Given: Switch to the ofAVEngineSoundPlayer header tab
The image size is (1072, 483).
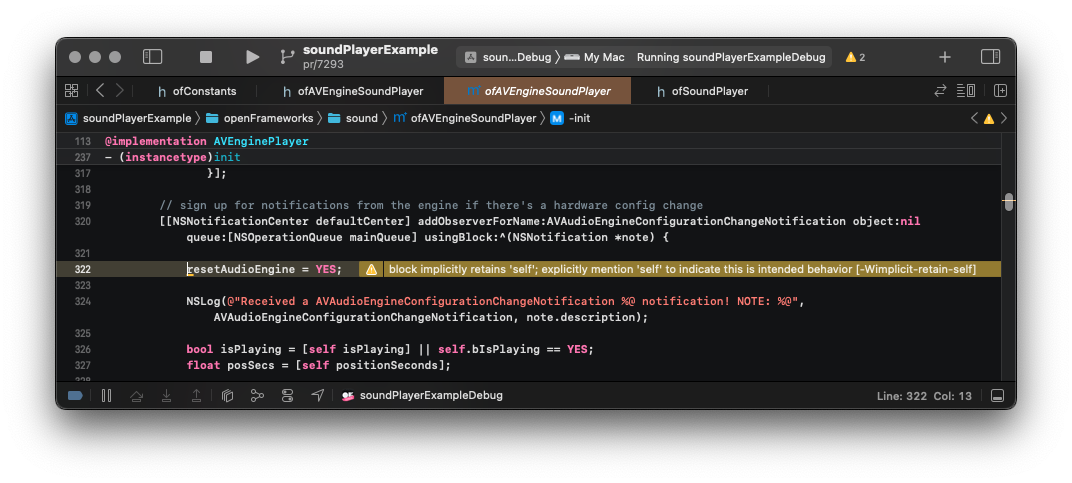Looking at the screenshot, I should click(351, 91).
